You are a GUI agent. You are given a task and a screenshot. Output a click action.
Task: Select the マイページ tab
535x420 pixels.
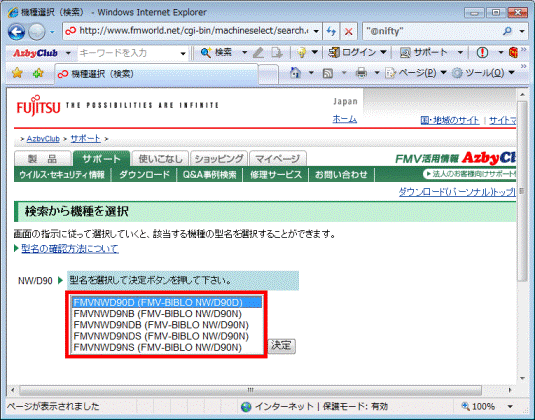click(277, 159)
